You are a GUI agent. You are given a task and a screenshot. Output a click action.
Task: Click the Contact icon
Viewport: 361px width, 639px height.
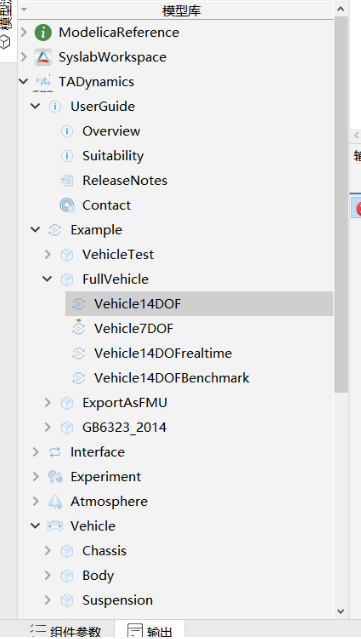(x=67, y=205)
